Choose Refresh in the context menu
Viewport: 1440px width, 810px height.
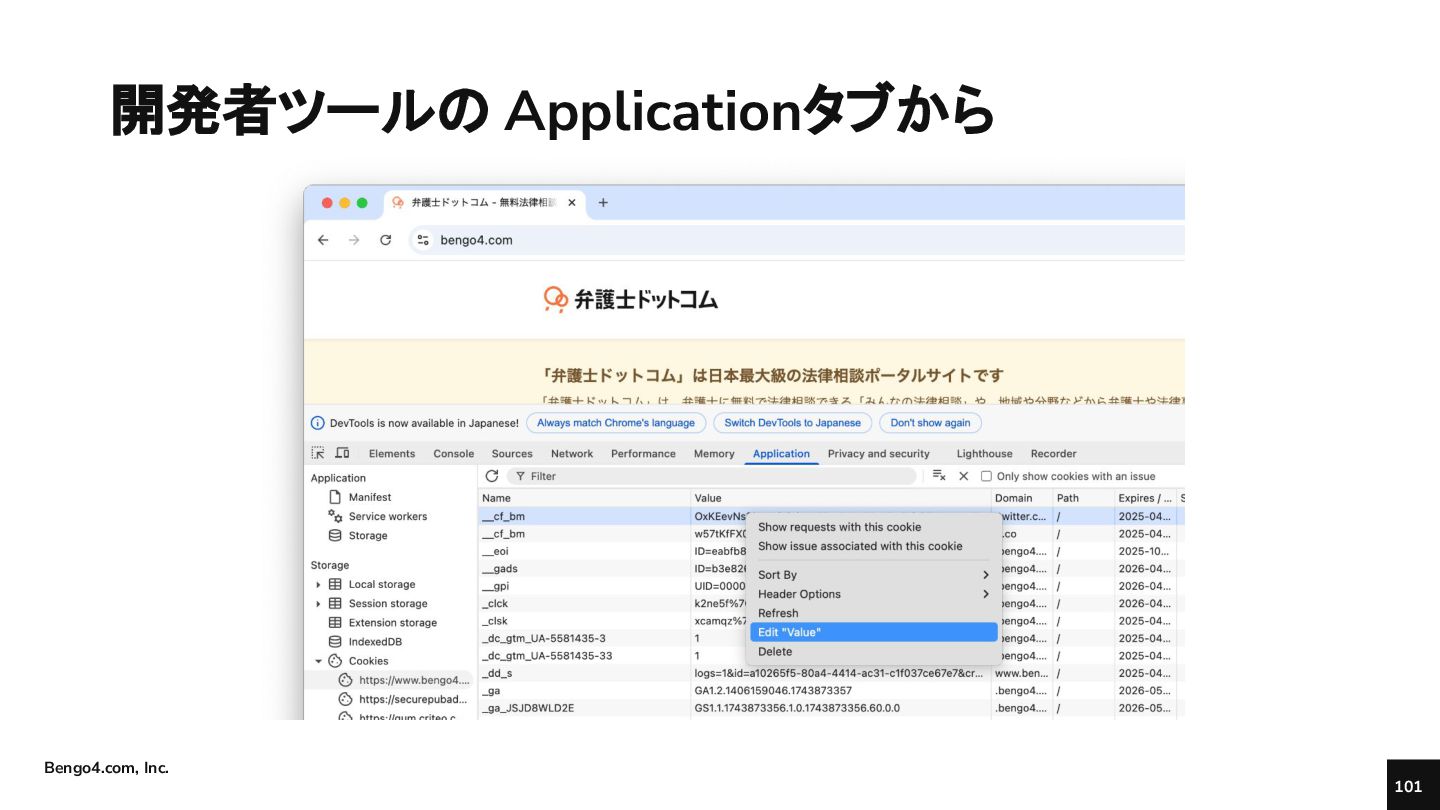pos(874,613)
